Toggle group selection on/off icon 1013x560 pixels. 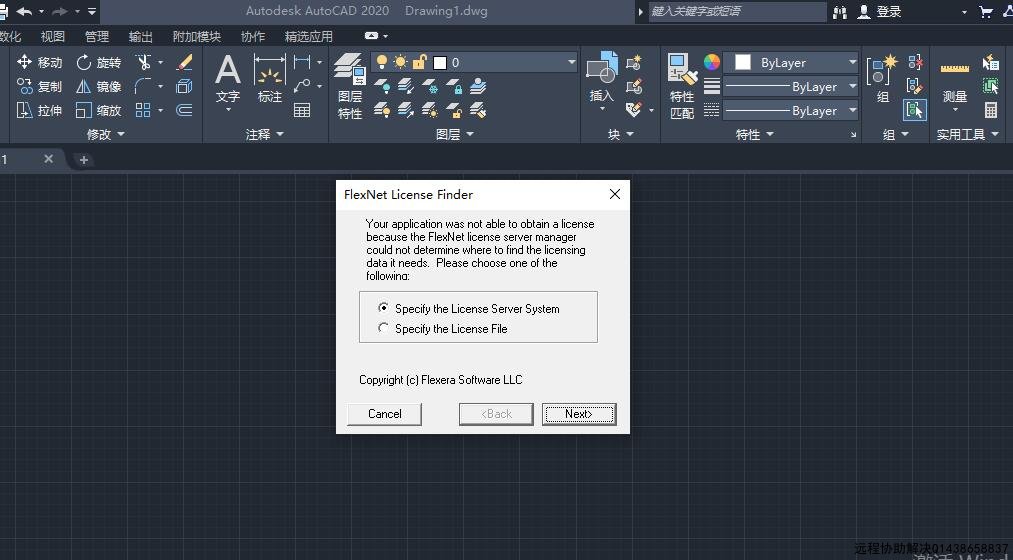pyautogui.click(x=915, y=110)
